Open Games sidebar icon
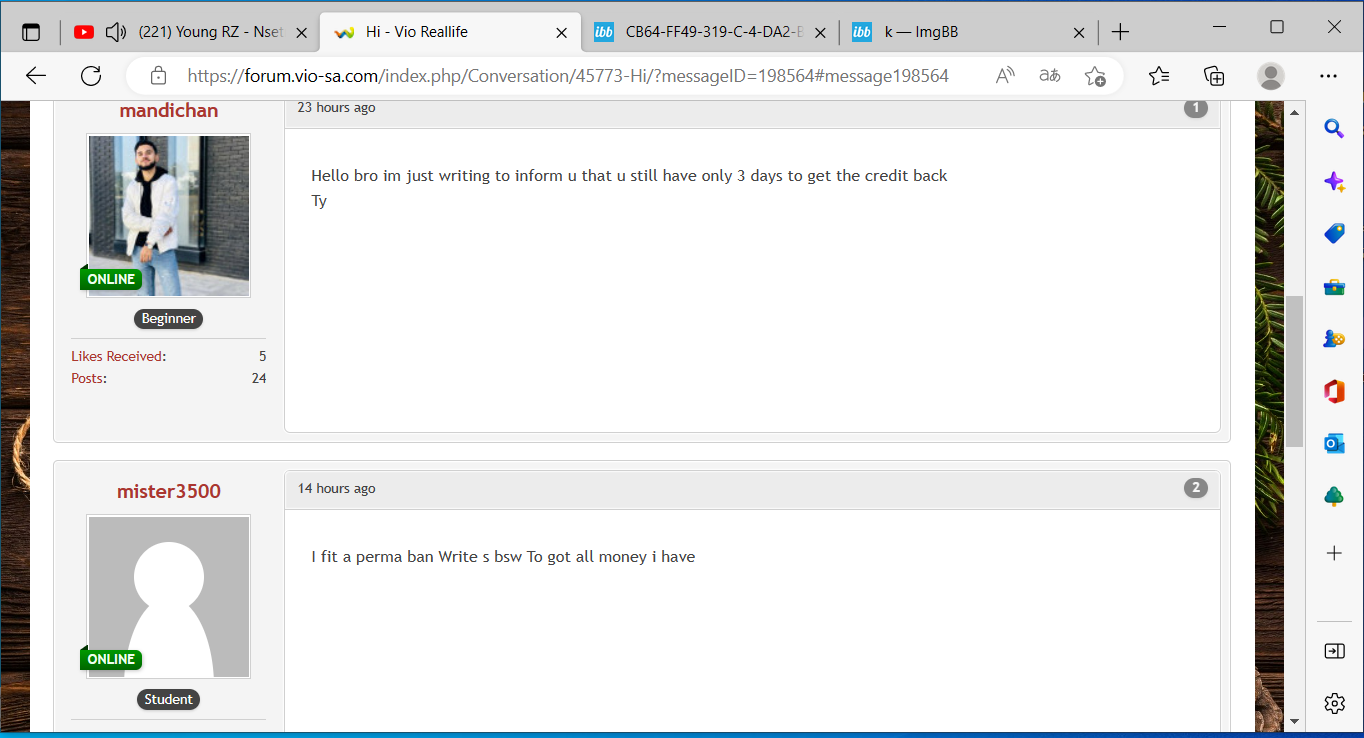 1334,339
